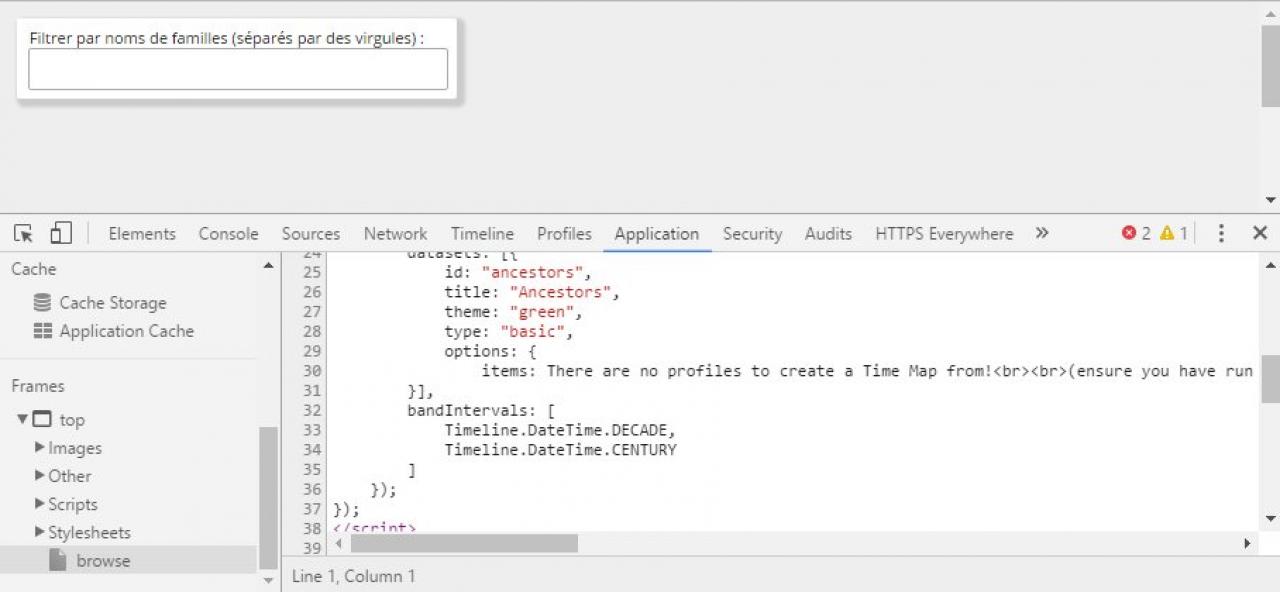The height and width of the screenshot is (592, 1280).
Task: Switch to the Console tab
Action: point(228,234)
